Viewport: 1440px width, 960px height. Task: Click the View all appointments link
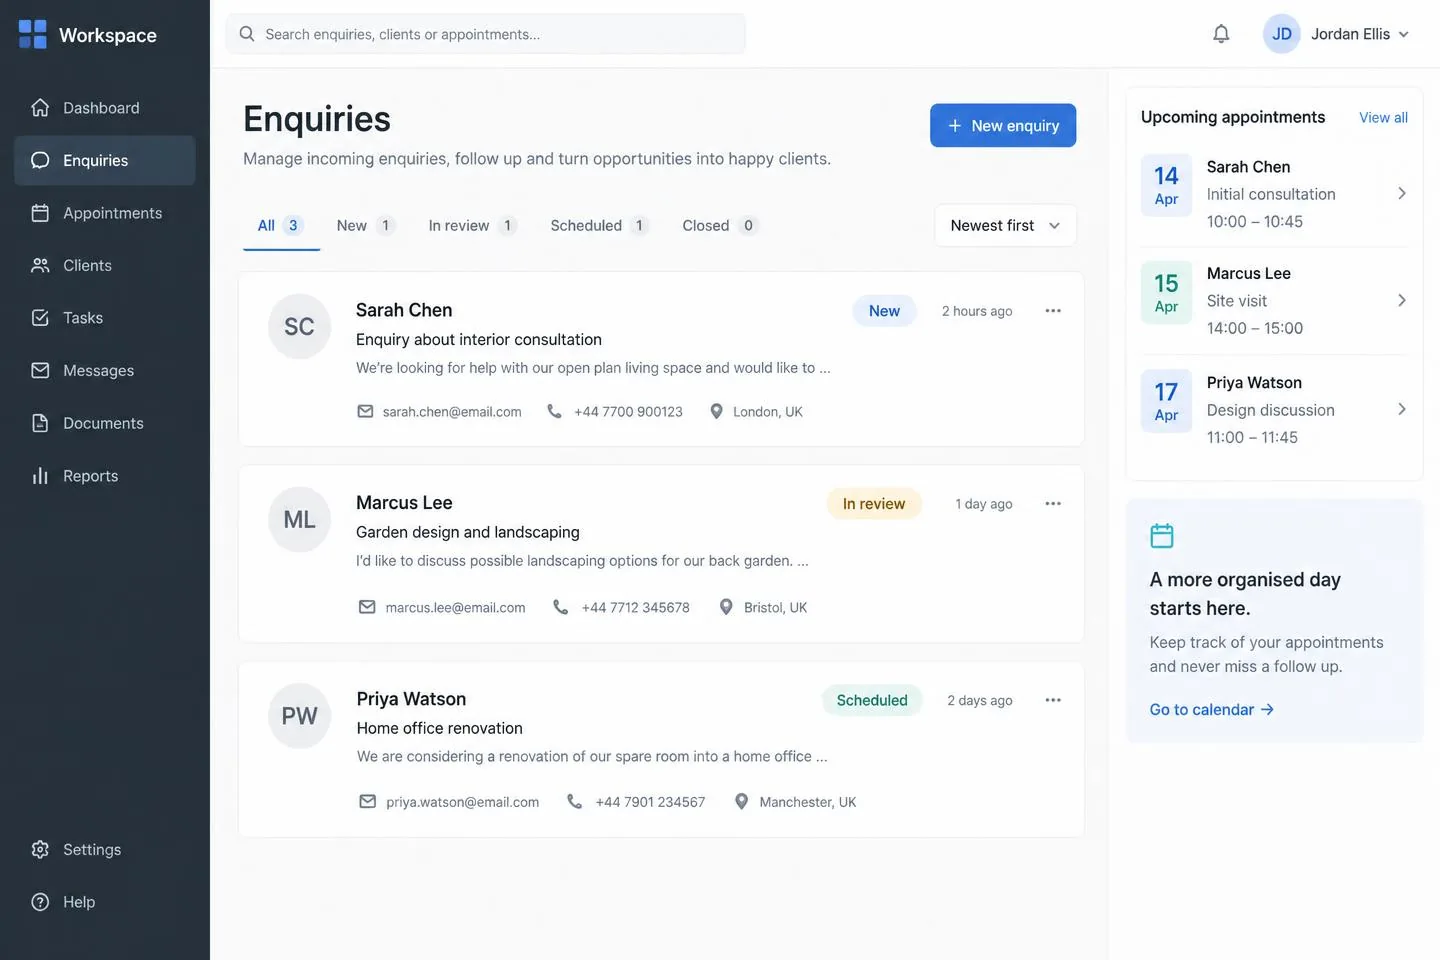point(1383,118)
